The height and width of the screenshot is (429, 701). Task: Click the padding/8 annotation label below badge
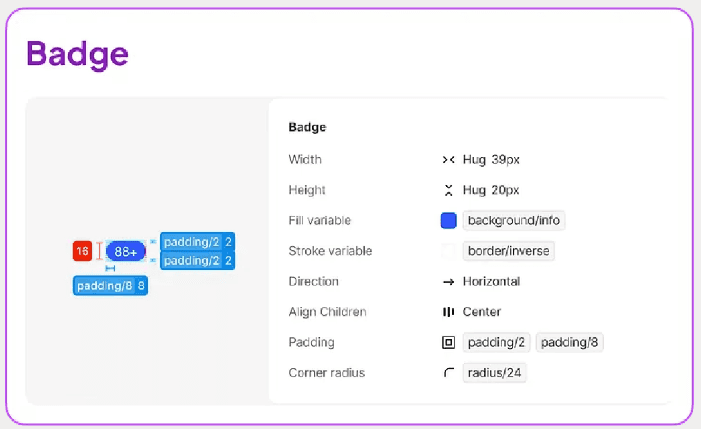(110, 286)
